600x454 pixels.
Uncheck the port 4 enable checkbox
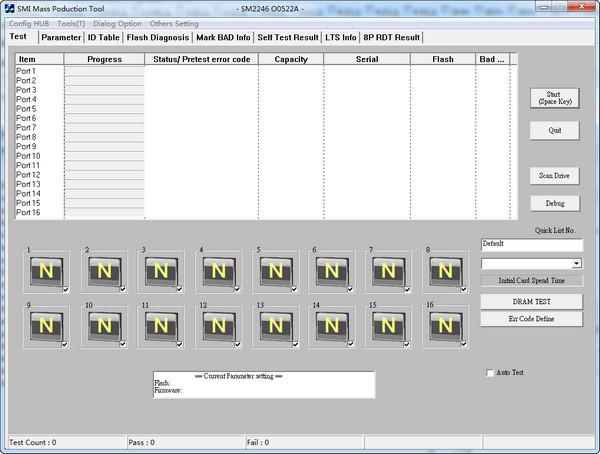237,289
